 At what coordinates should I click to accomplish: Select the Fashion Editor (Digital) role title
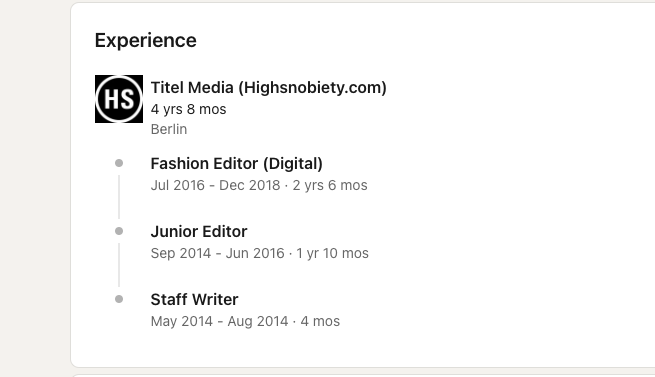click(236, 163)
